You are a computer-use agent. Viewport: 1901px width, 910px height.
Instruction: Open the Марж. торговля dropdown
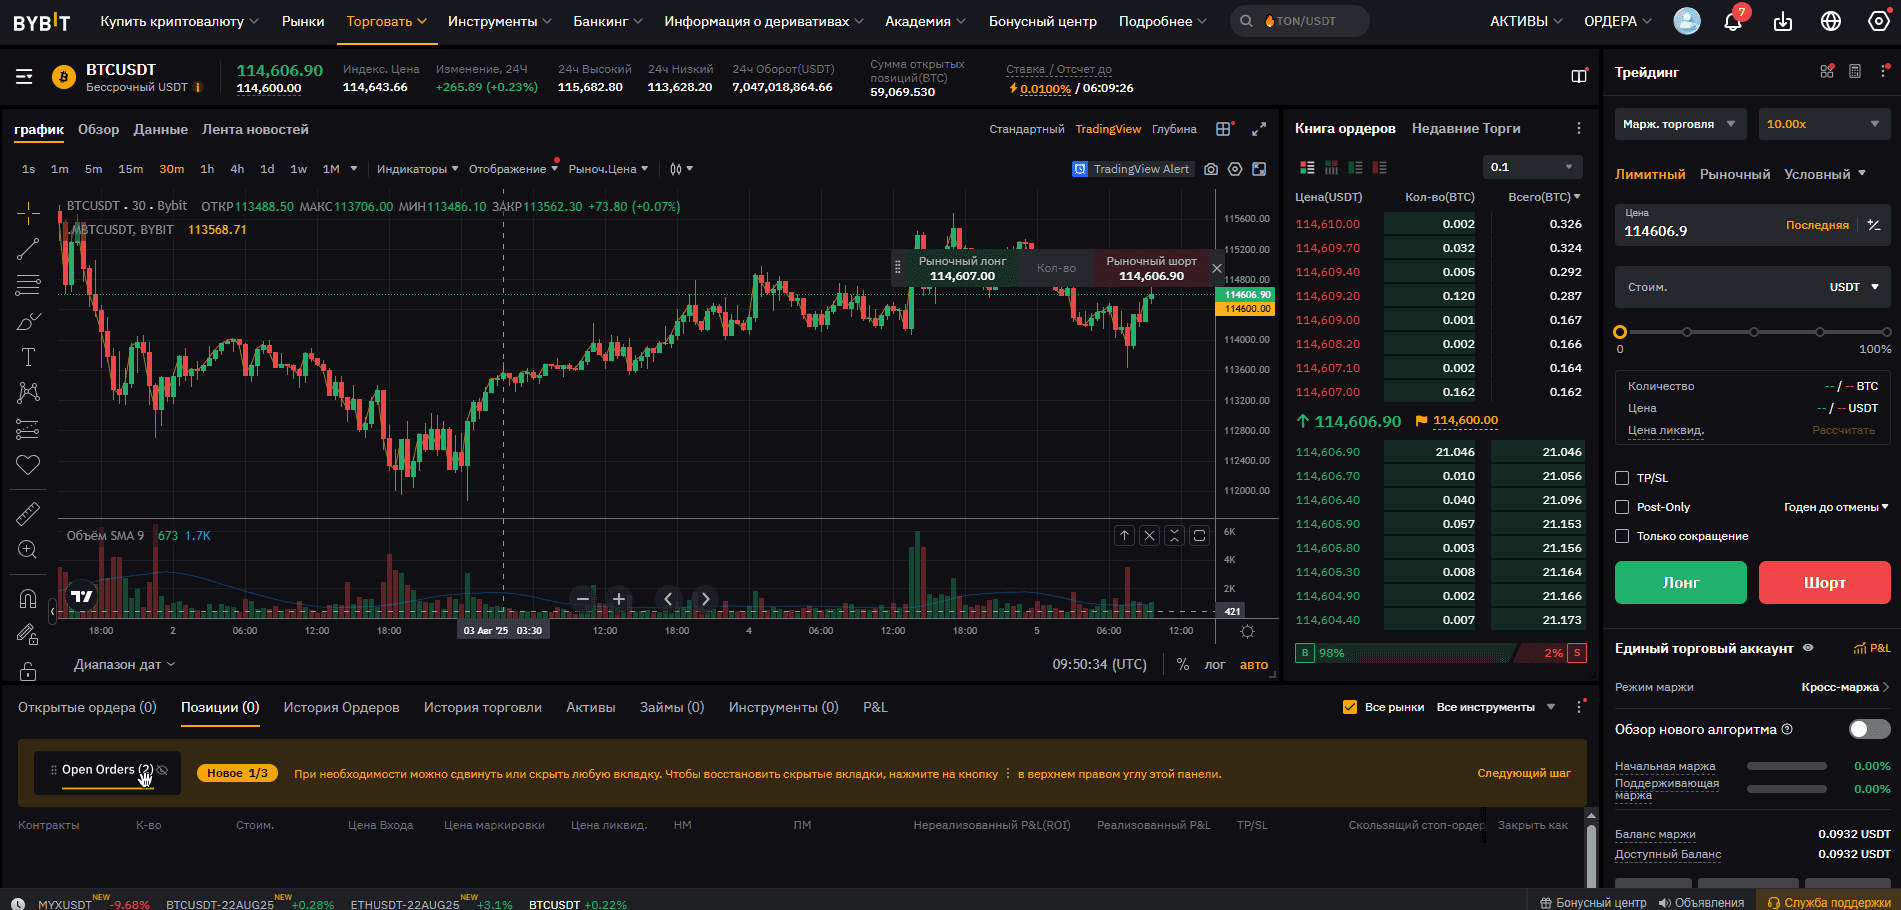[1680, 124]
